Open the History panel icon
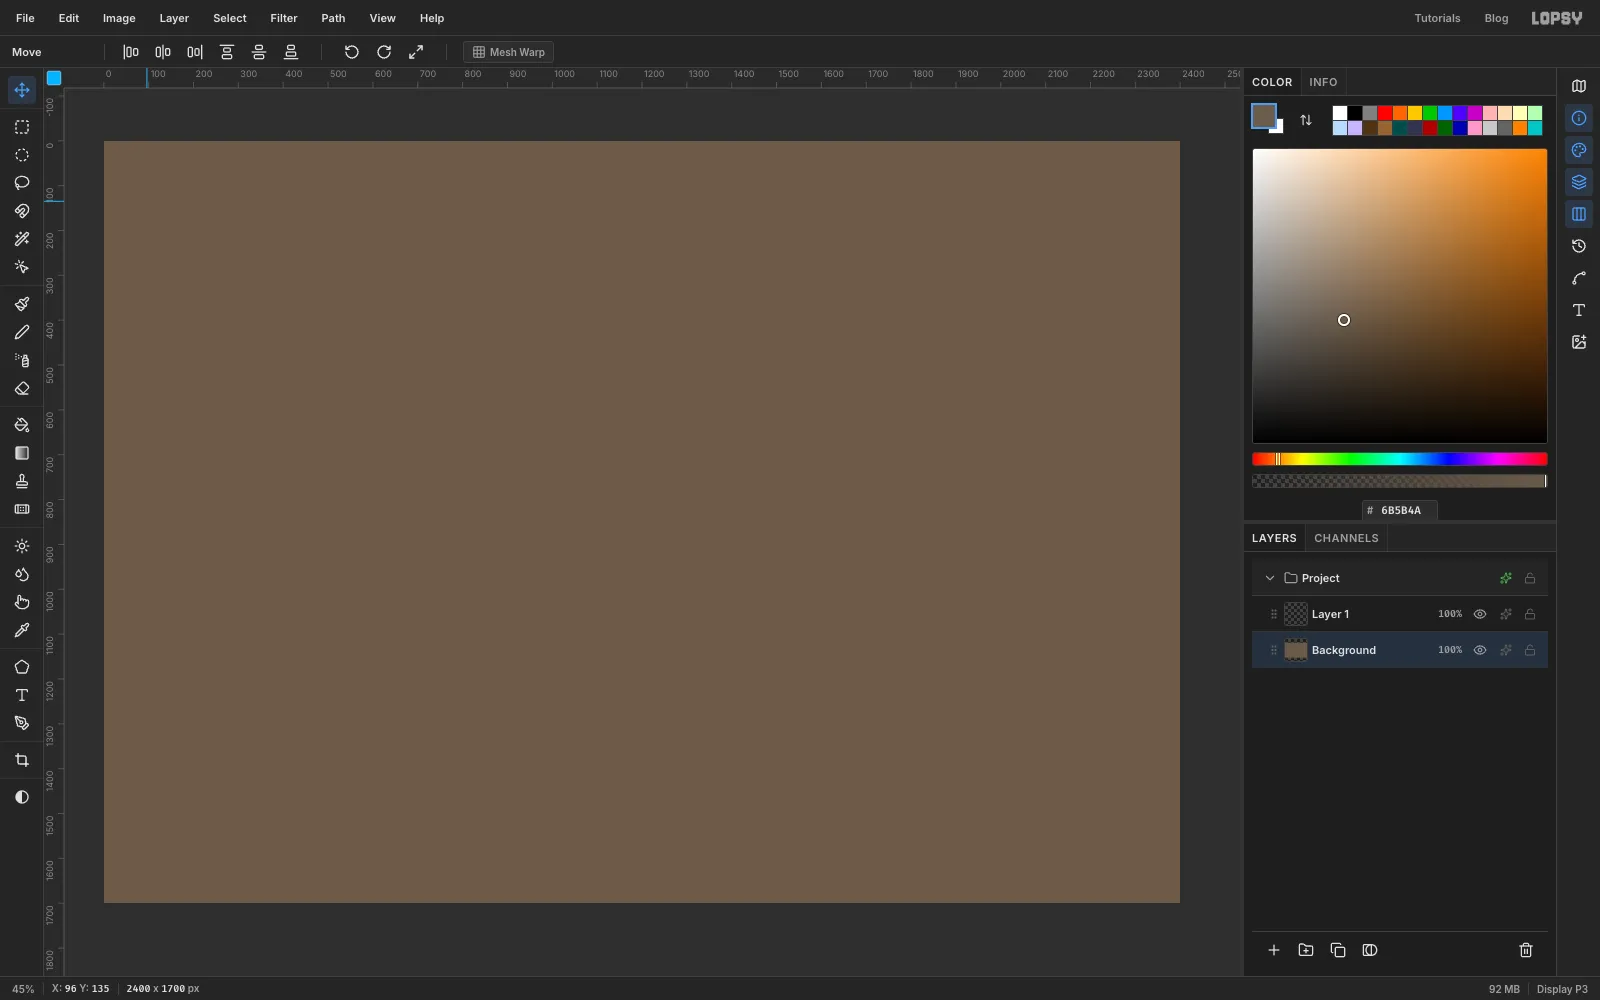The width and height of the screenshot is (1600, 1000). coord(1579,246)
